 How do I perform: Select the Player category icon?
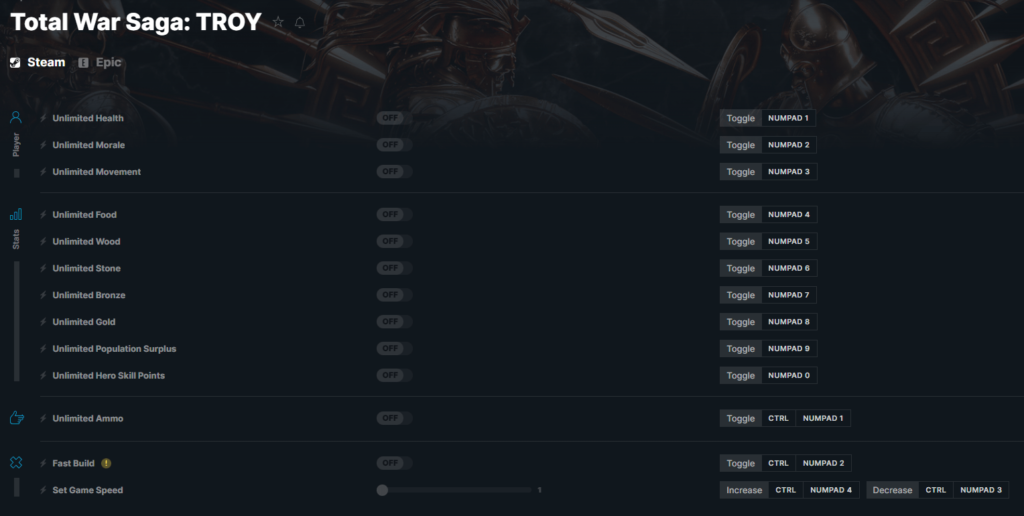coord(16,118)
